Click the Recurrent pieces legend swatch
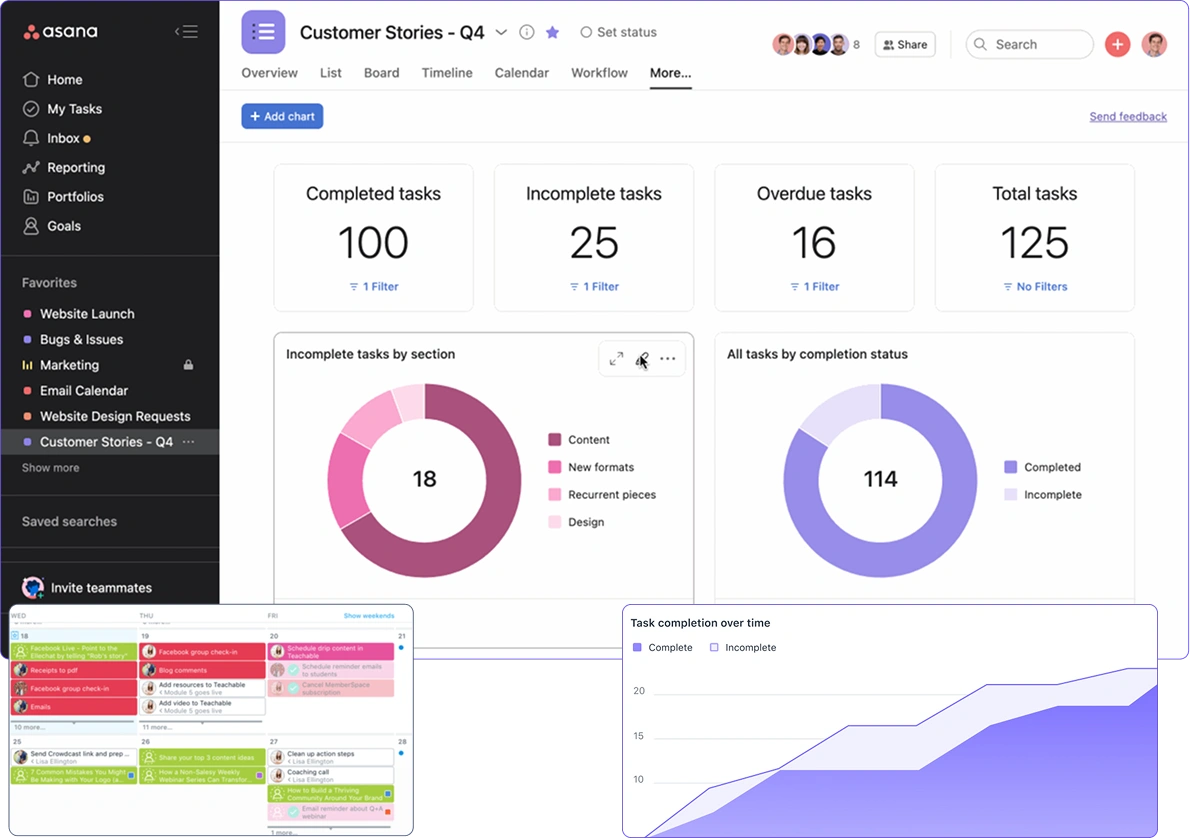Viewport: 1190px width, 838px height. (x=555, y=494)
